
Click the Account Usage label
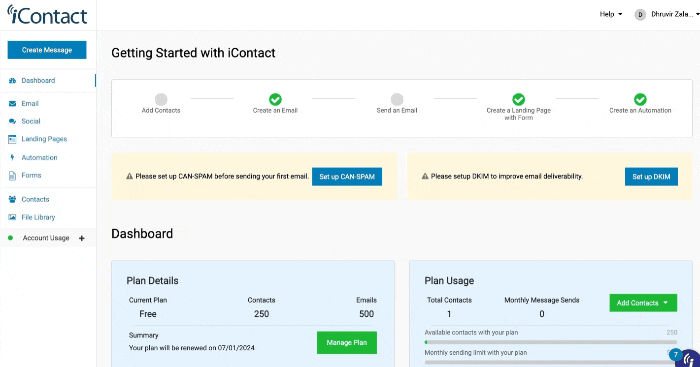(x=46, y=238)
